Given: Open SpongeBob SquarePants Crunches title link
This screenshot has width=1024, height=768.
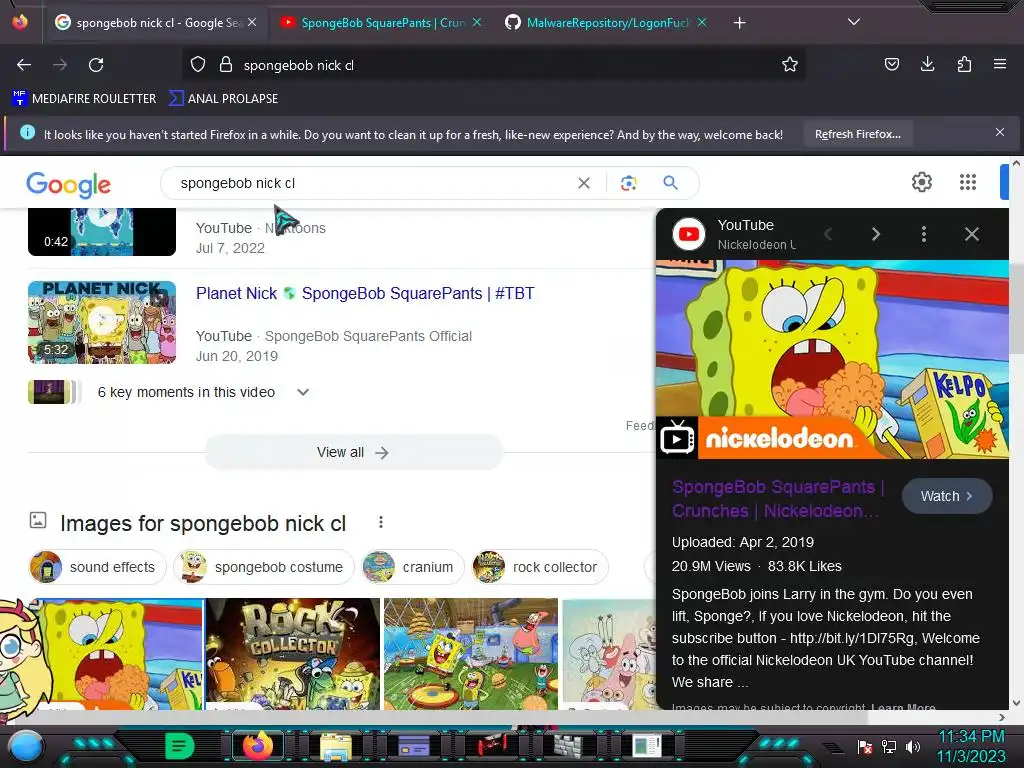Looking at the screenshot, I should pos(778,499).
